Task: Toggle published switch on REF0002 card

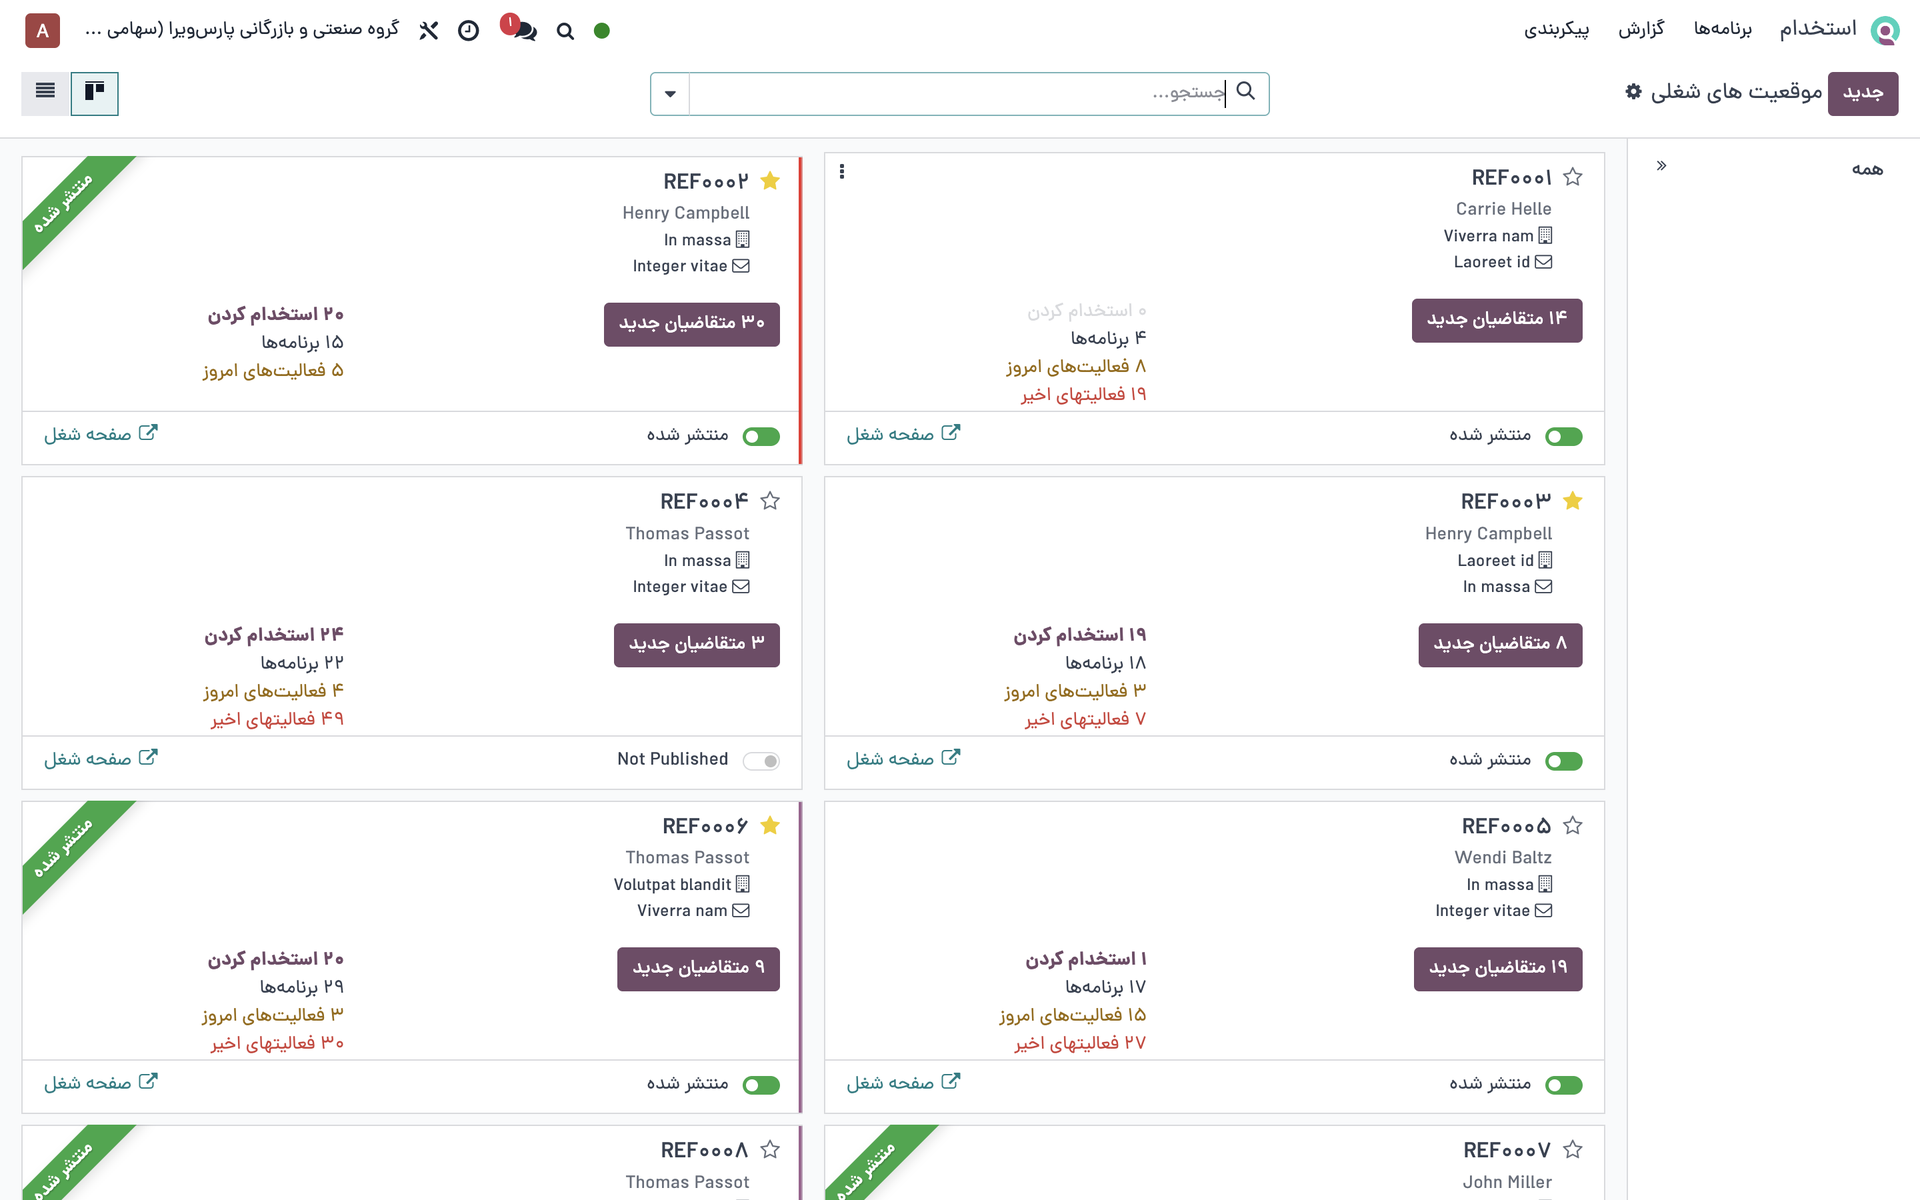Action: point(761,437)
